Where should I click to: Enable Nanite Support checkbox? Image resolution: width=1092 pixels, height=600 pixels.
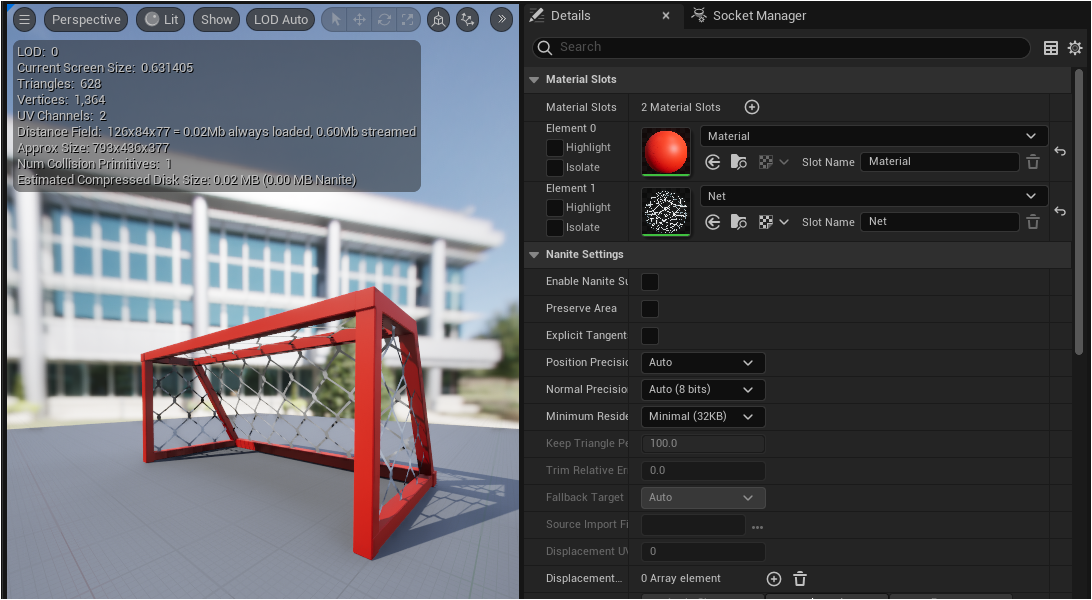[x=650, y=282]
